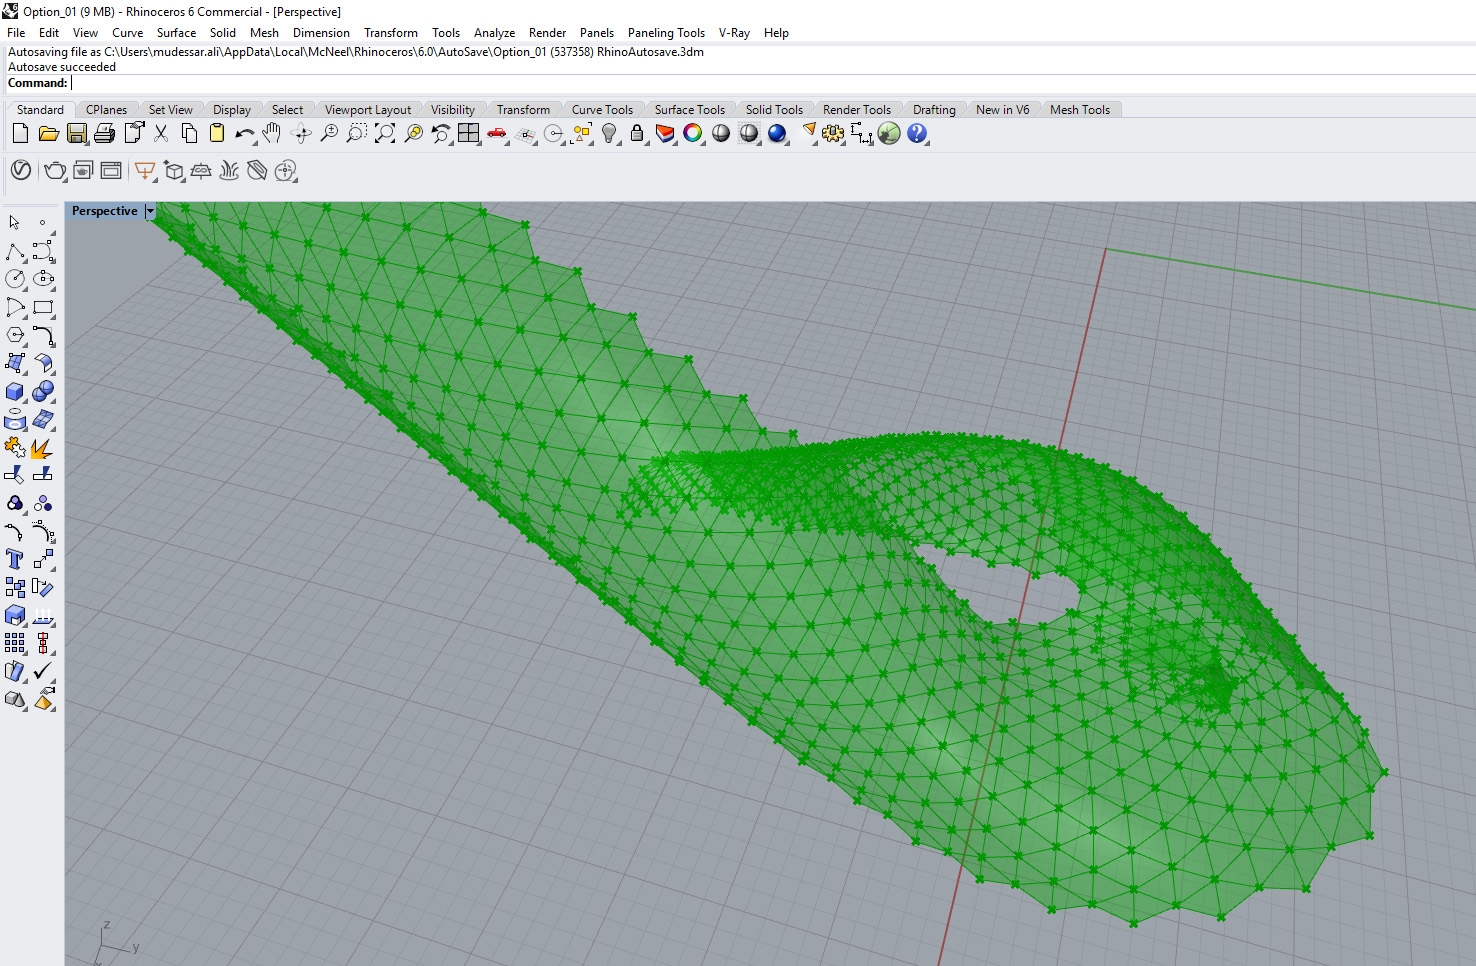Select the Circle tool in sidebar
This screenshot has height=966, width=1476.
[15, 279]
